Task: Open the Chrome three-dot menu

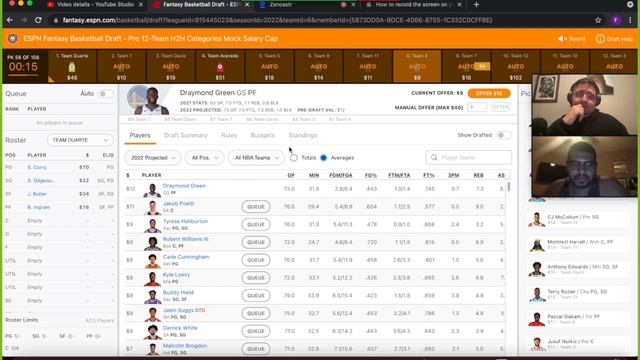Action: coord(630,20)
